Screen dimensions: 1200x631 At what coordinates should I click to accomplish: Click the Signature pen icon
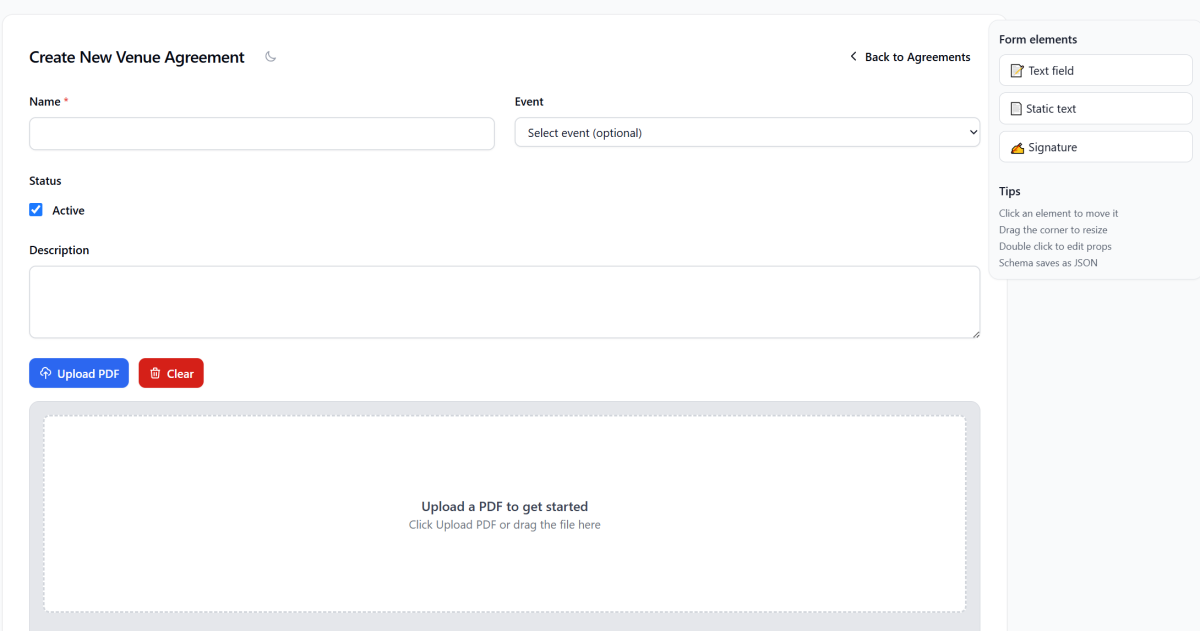(1017, 148)
